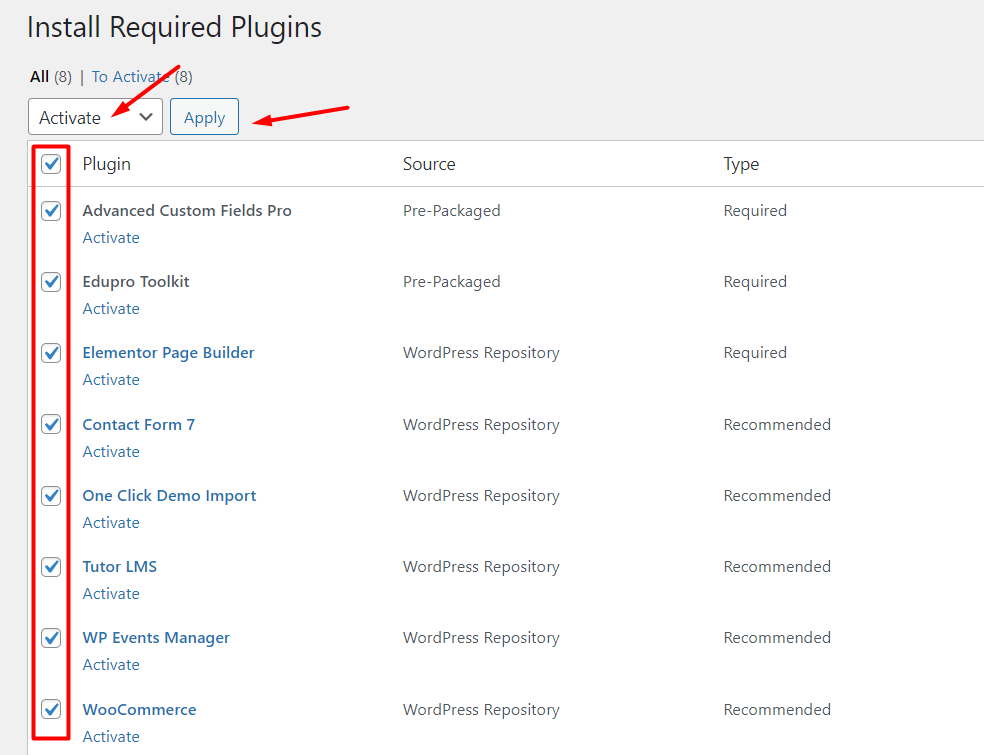Toggle the WooCommerce checkbox
The width and height of the screenshot is (984, 755).
51,709
